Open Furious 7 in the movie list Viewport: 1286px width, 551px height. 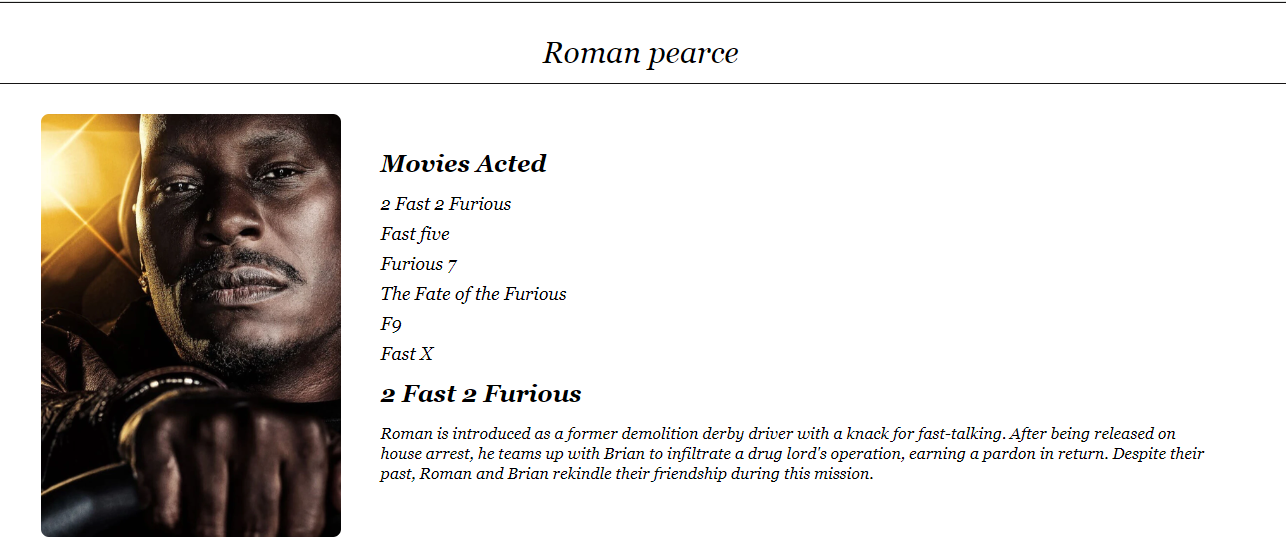coord(419,264)
